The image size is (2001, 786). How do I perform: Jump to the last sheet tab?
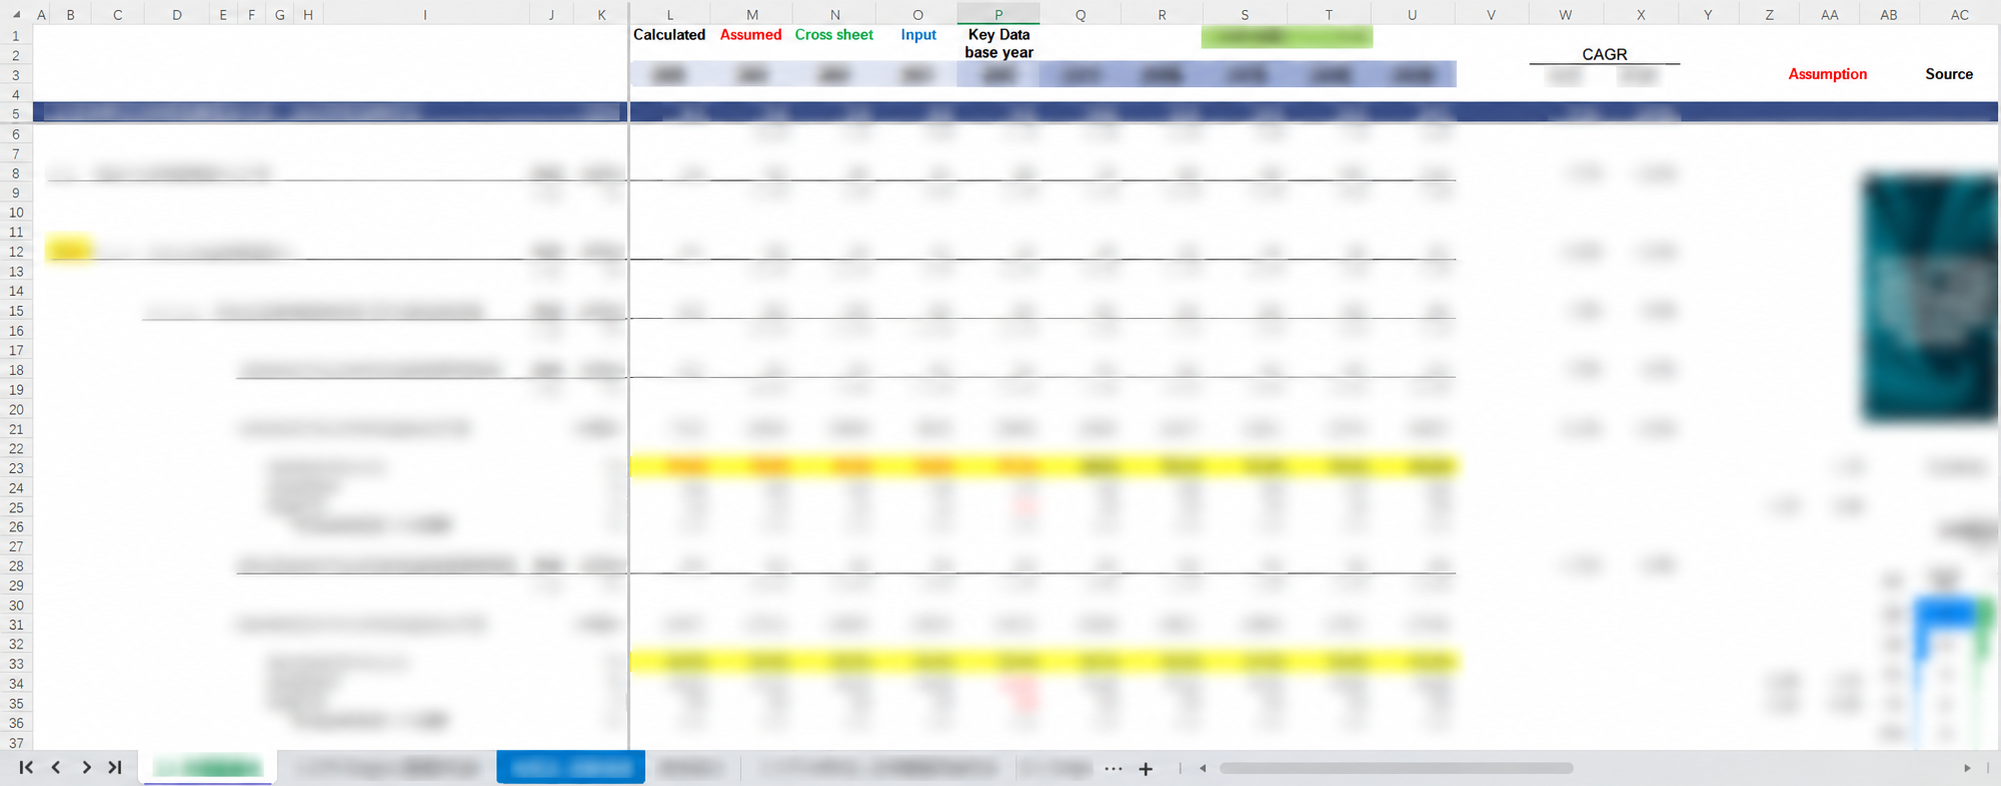[115, 767]
